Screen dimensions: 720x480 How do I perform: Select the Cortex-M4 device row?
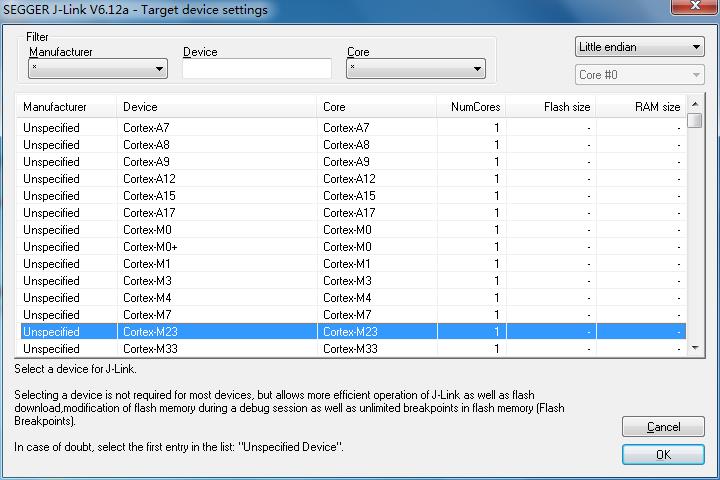point(351,298)
